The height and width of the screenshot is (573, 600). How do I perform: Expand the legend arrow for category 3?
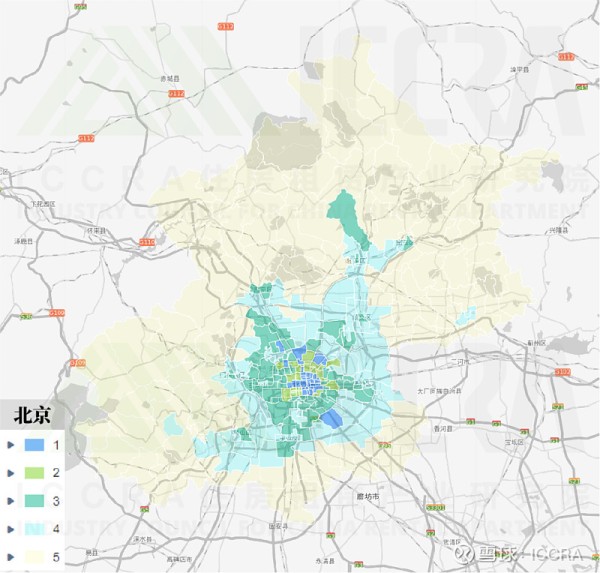[10, 499]
